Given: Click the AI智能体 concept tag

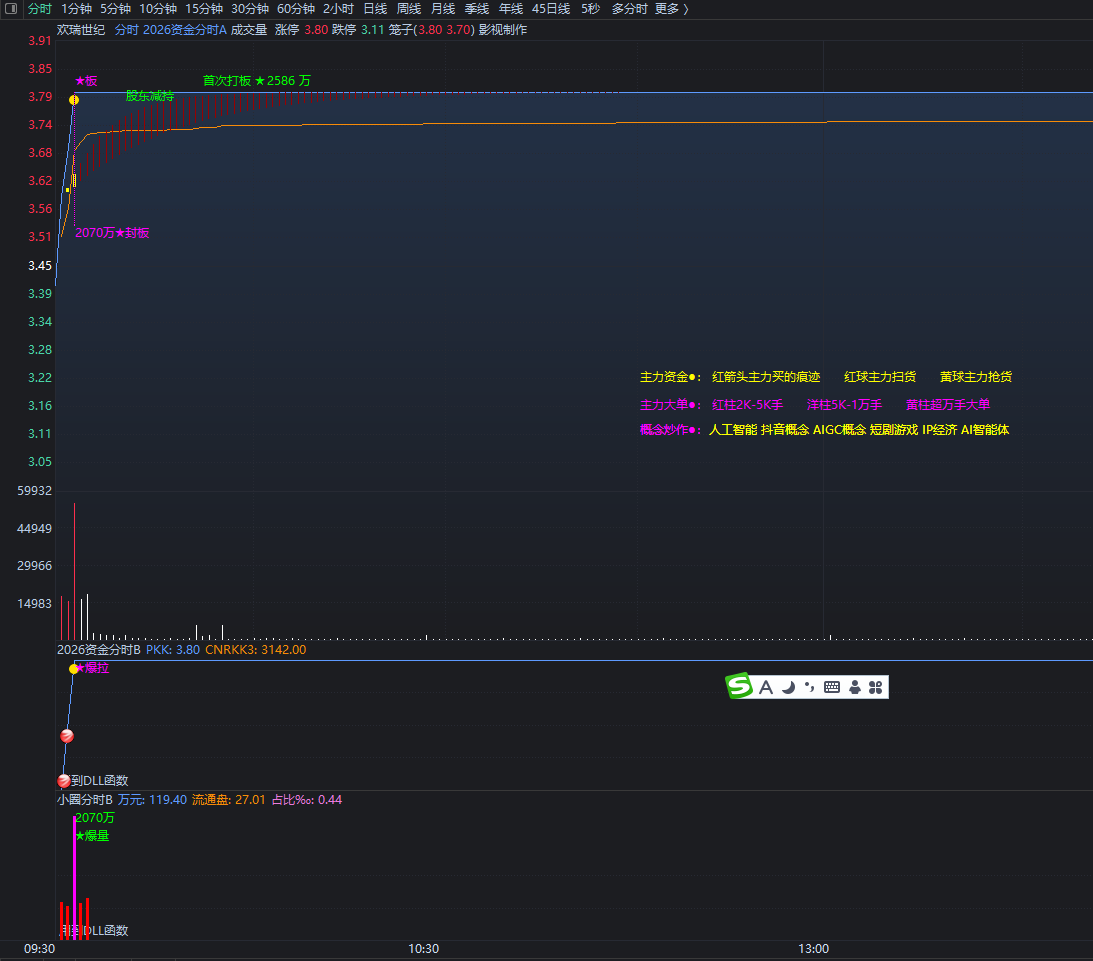Looking at the screenshot, I should click(985, 430).
